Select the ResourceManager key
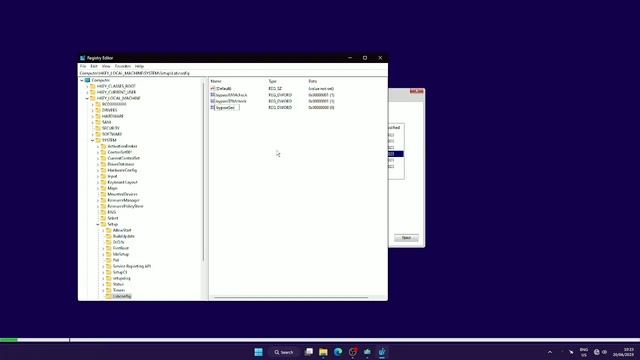 pyautogui.click(x=123, y=200)
